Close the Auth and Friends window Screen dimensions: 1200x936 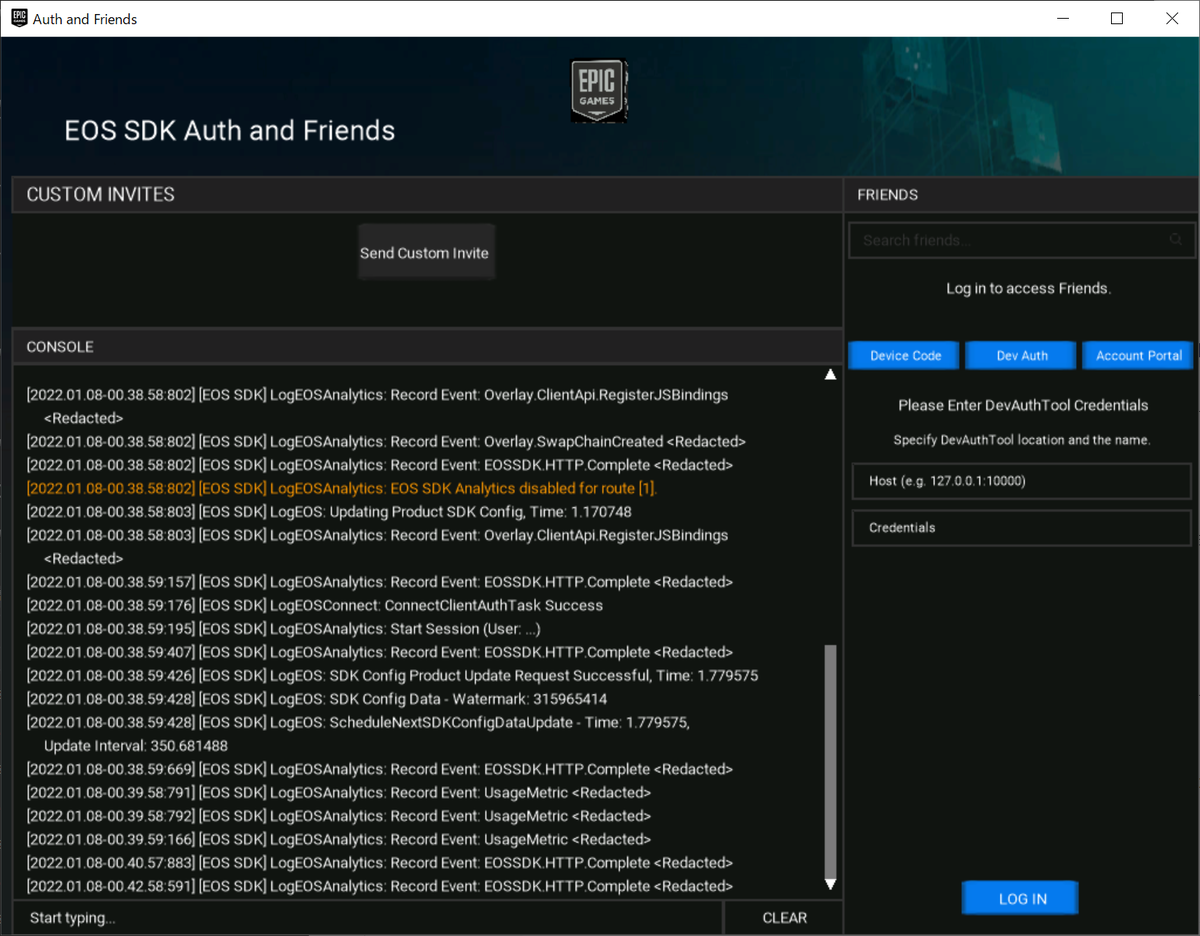(1172, 18)
